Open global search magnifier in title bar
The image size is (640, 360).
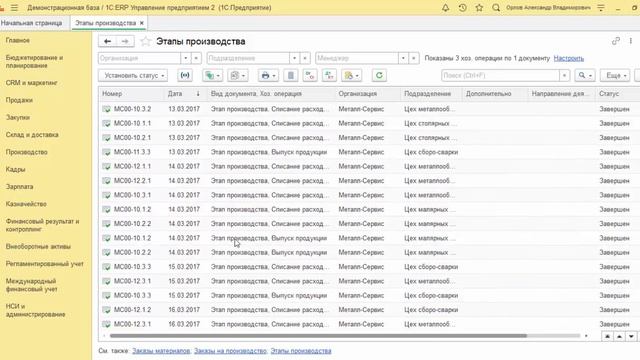(496, 8)
